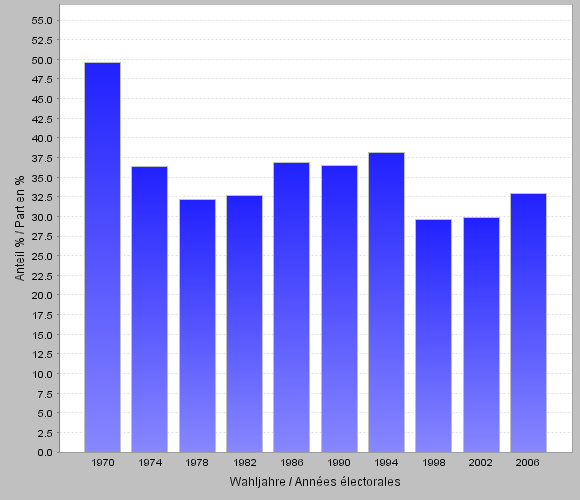This screenshot has height=500, width=580.
Task: Click the 55.0 y-axis tick label
Action: (42, 21)
